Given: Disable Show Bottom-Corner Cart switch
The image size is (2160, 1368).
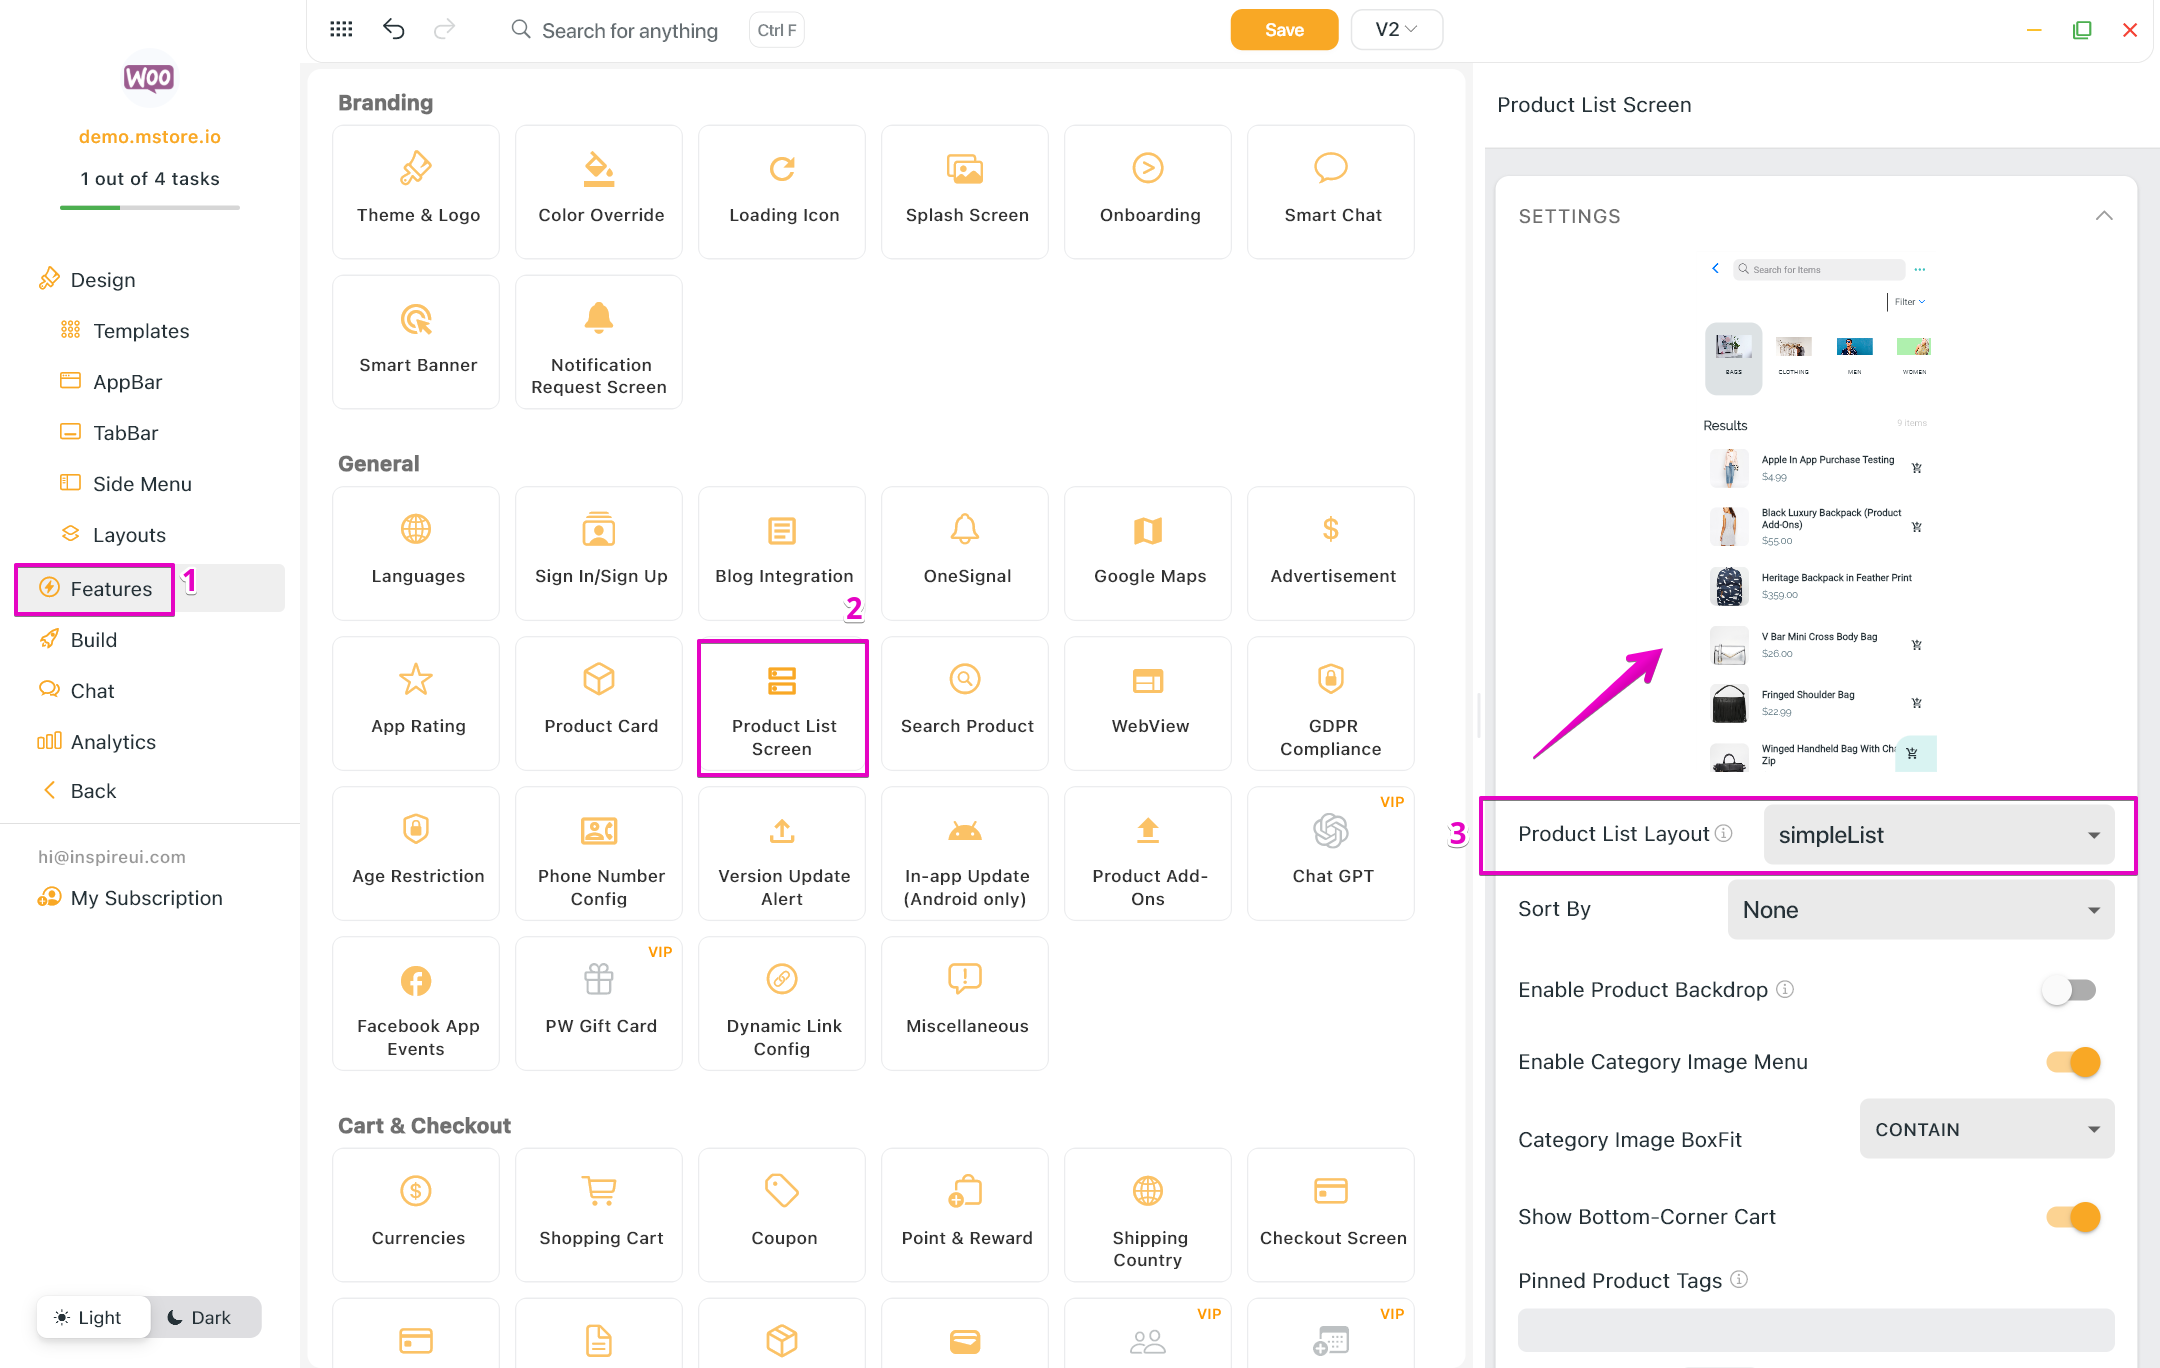Looking at the screenshot, I should 2073,1217.
